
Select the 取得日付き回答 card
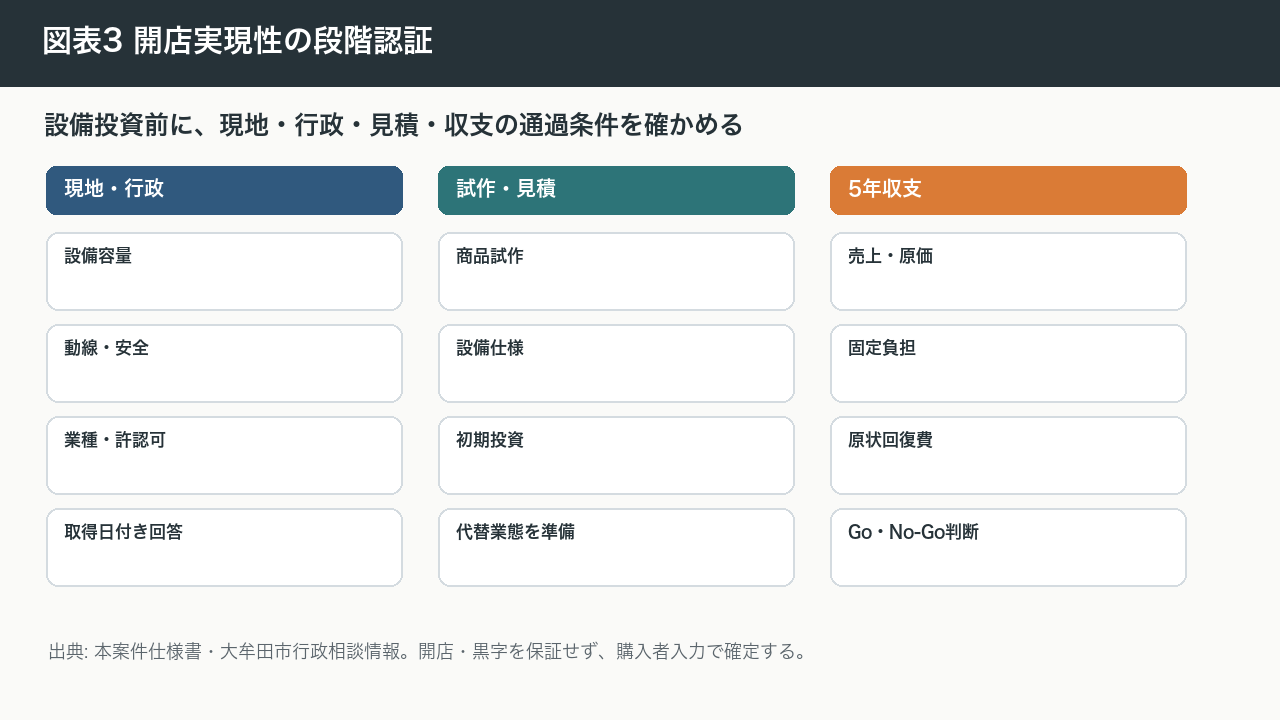[224, 548]
